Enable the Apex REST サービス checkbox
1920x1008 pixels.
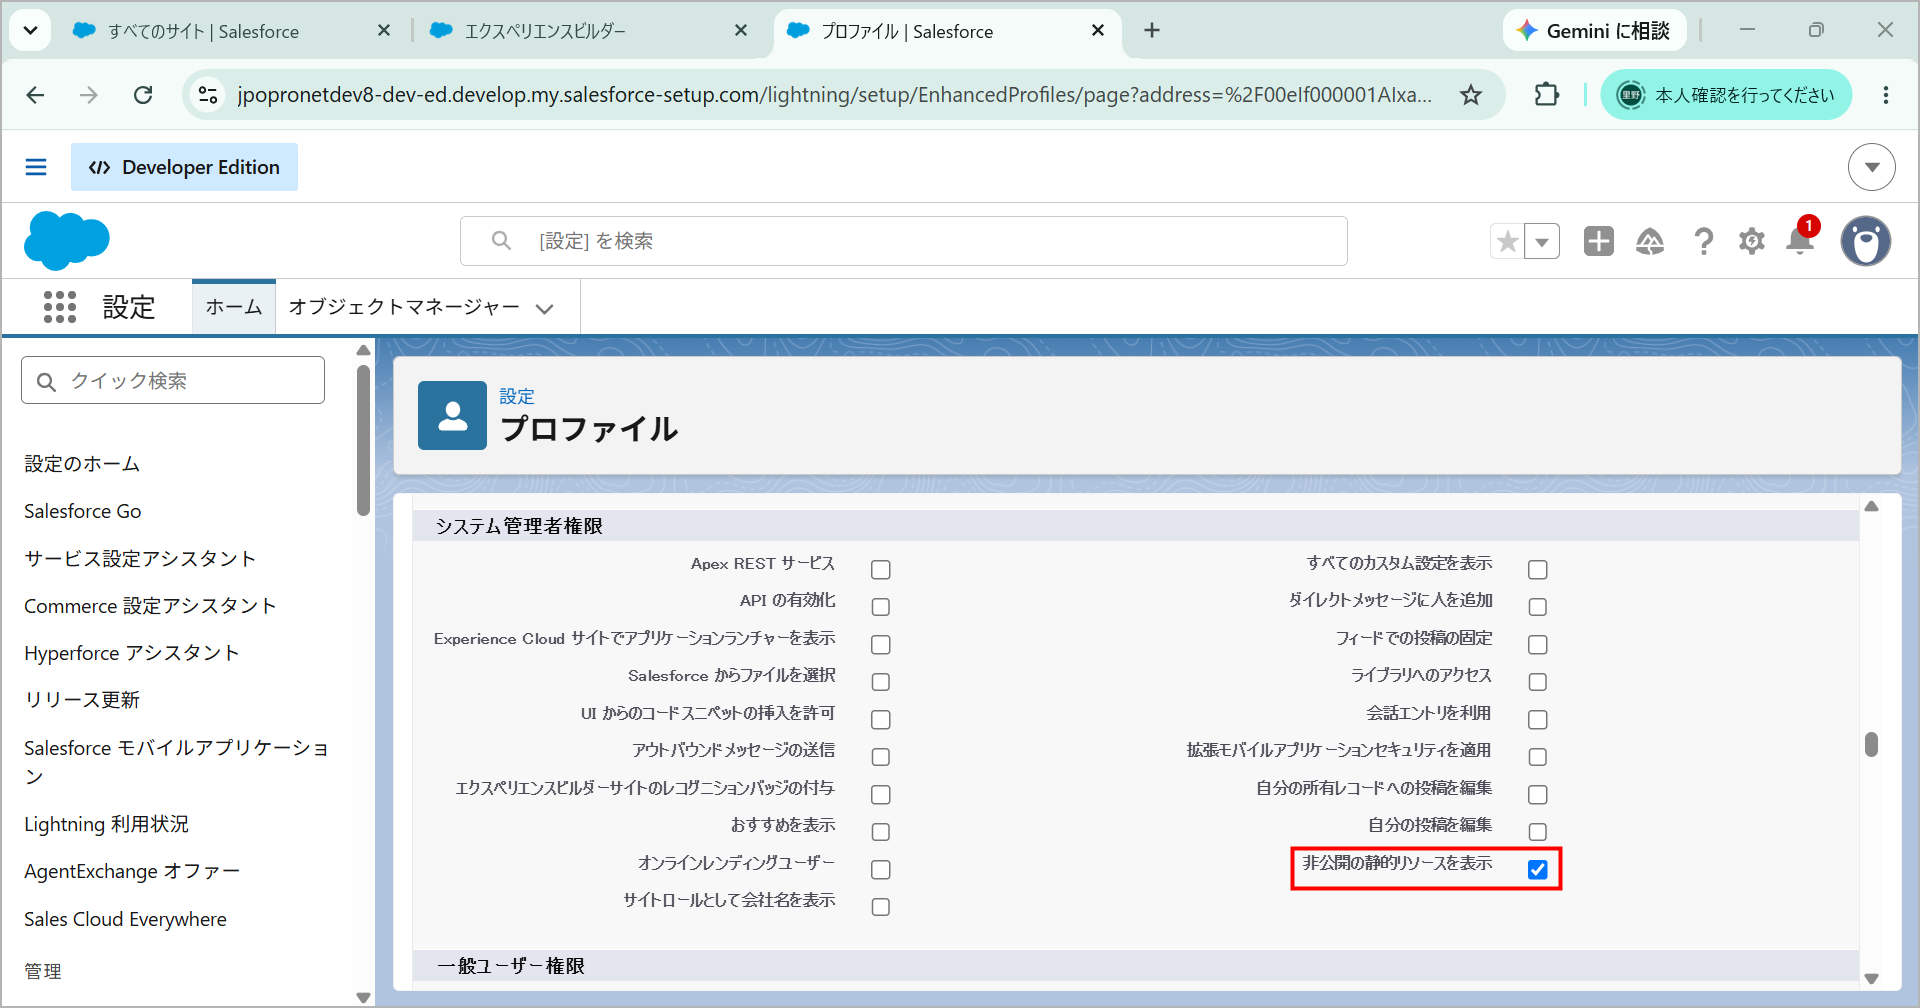click(881, 570)
